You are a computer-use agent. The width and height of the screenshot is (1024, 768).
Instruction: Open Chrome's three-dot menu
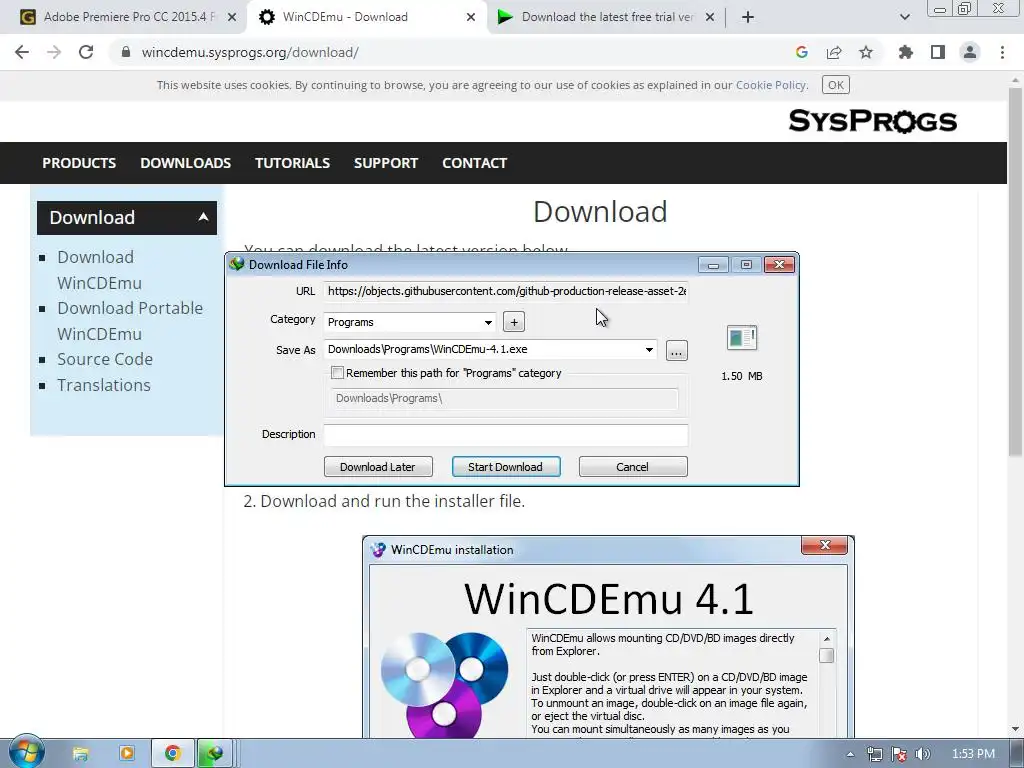pos(1002,52)
